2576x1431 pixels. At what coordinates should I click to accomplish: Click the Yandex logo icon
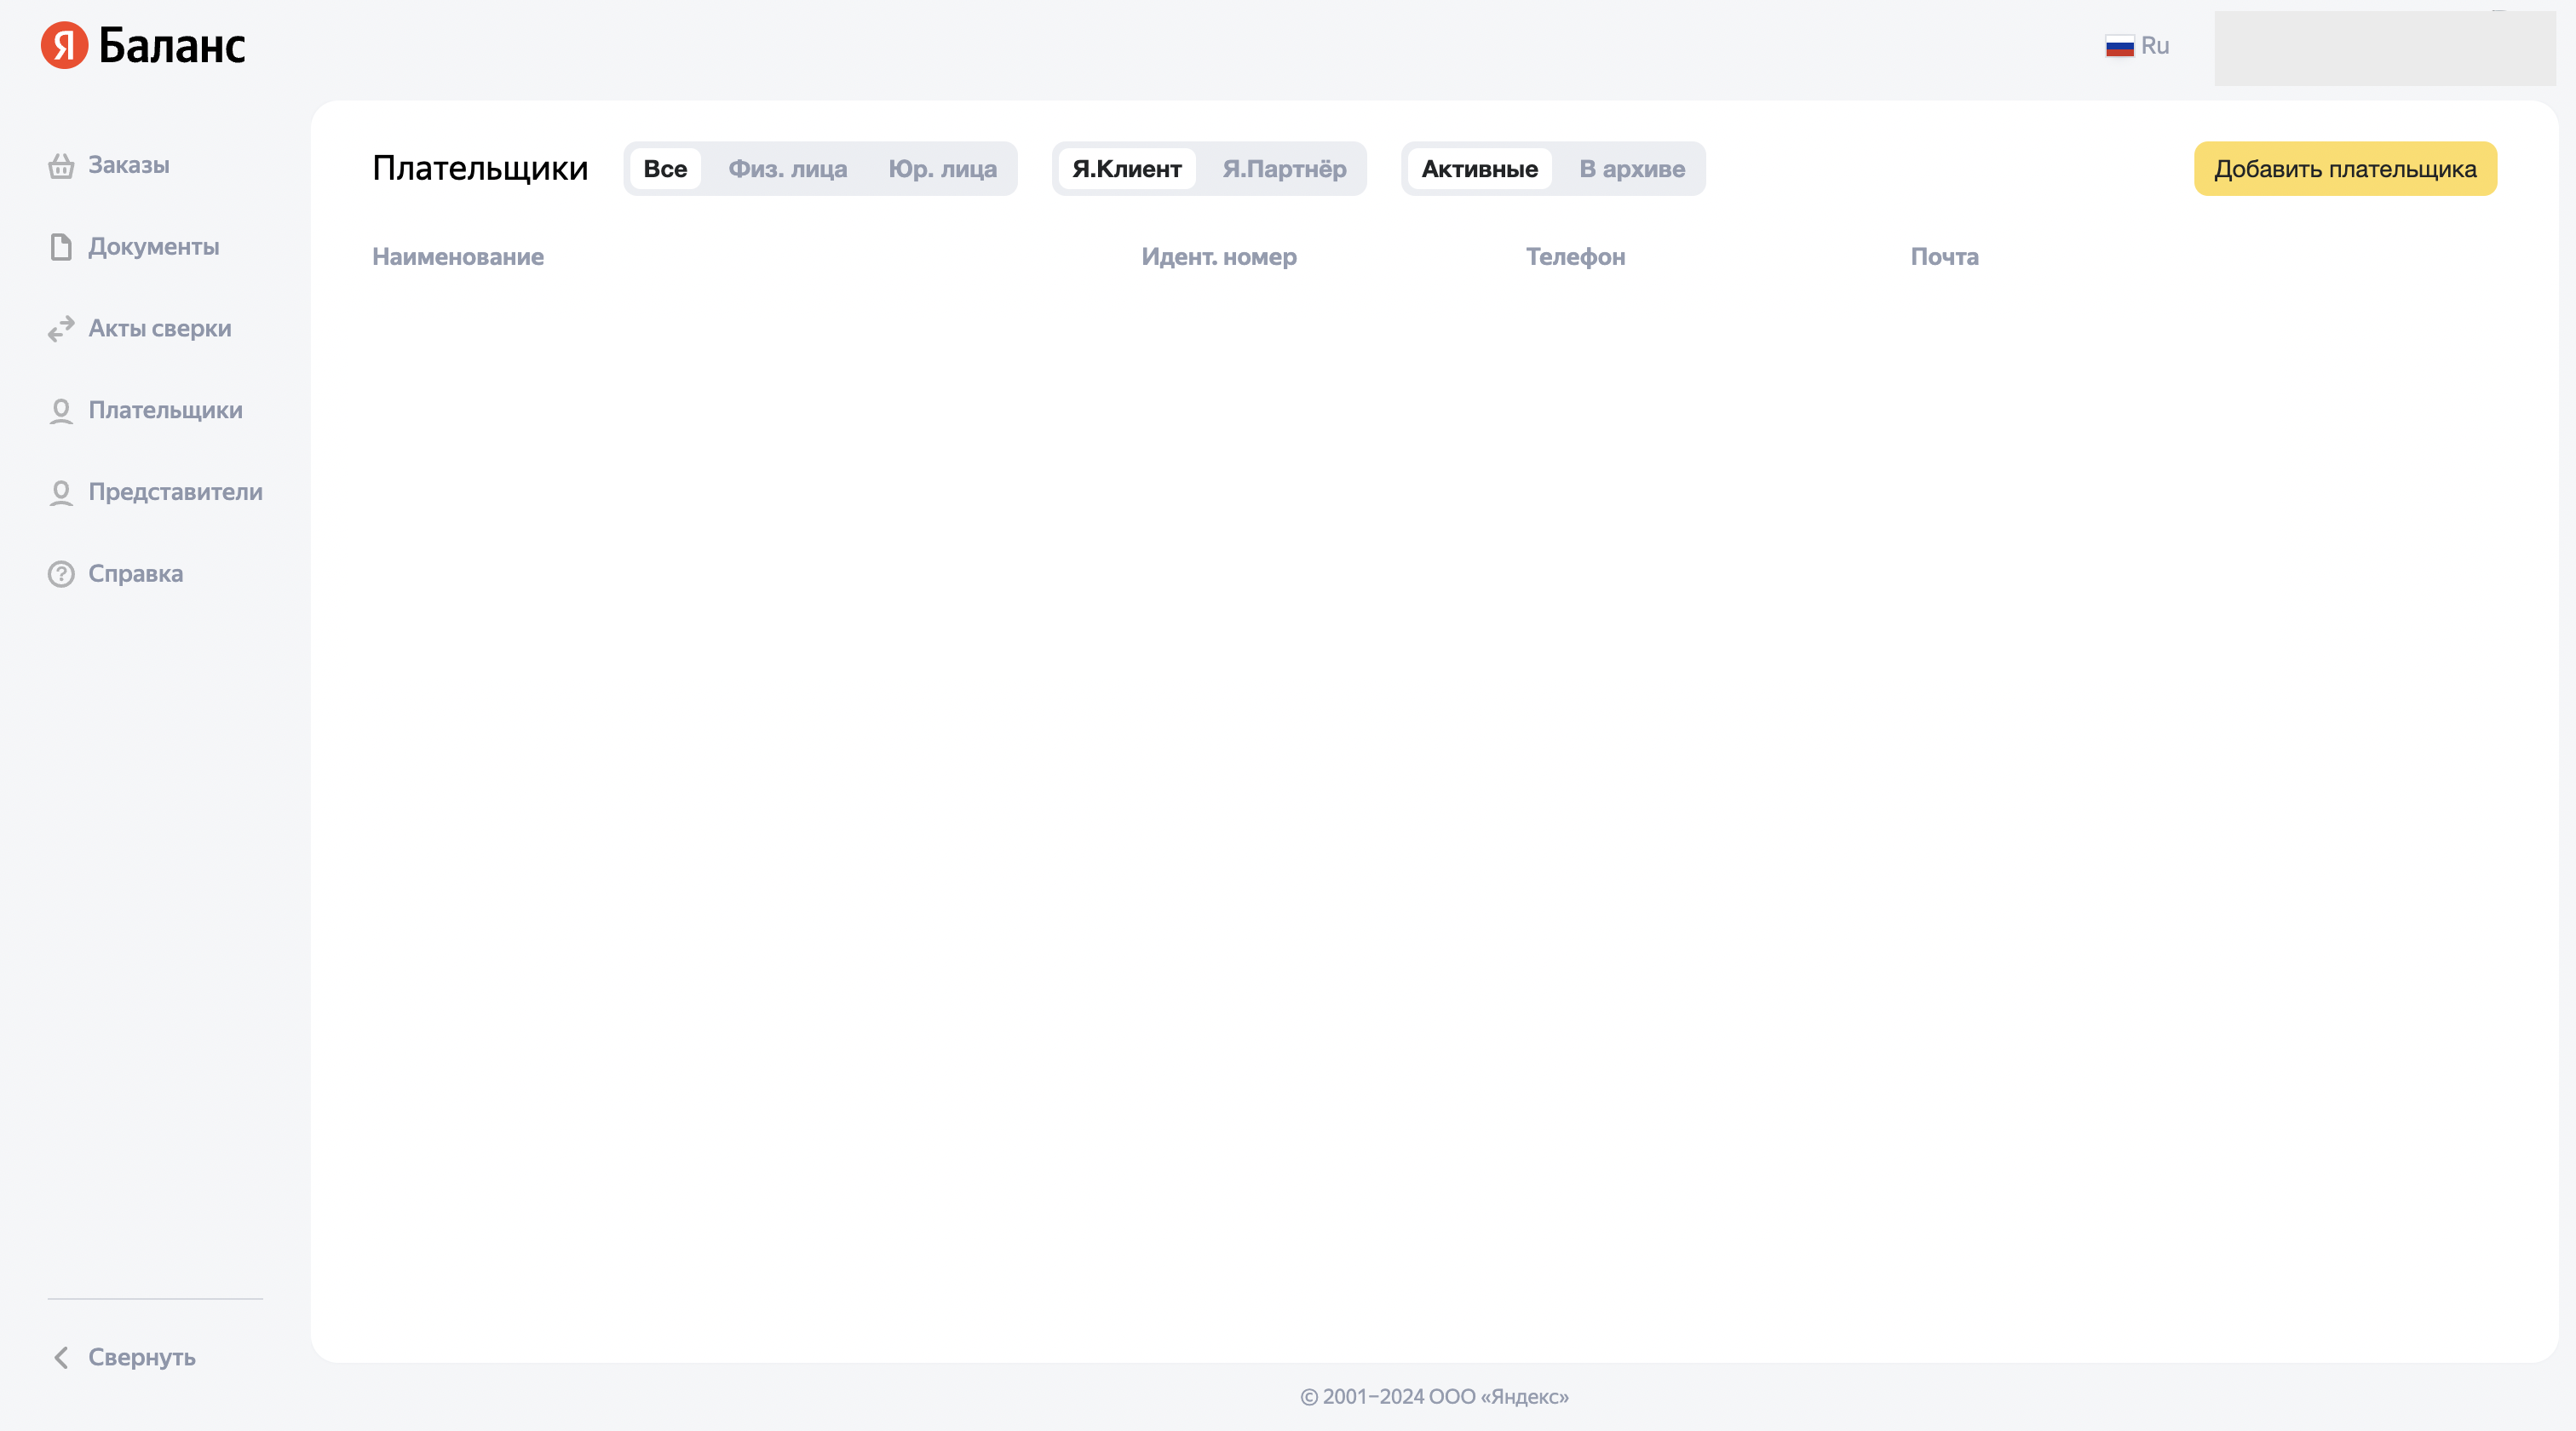(64, 46)
